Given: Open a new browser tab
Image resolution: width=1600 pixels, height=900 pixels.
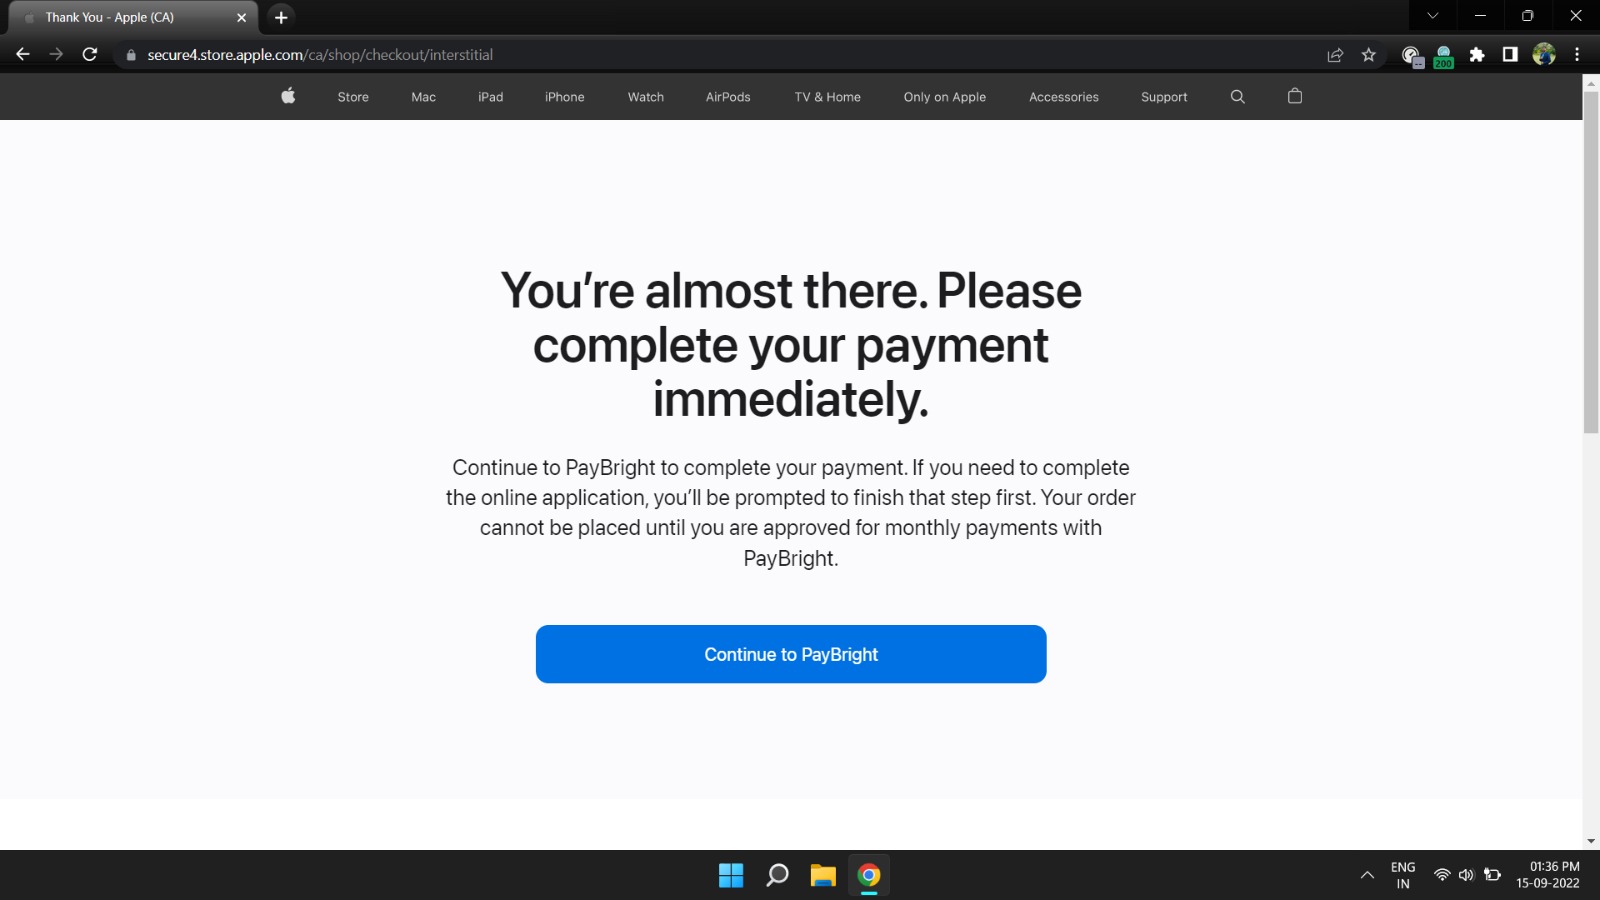Looking at the screenshot, I should tap(281, 17).
